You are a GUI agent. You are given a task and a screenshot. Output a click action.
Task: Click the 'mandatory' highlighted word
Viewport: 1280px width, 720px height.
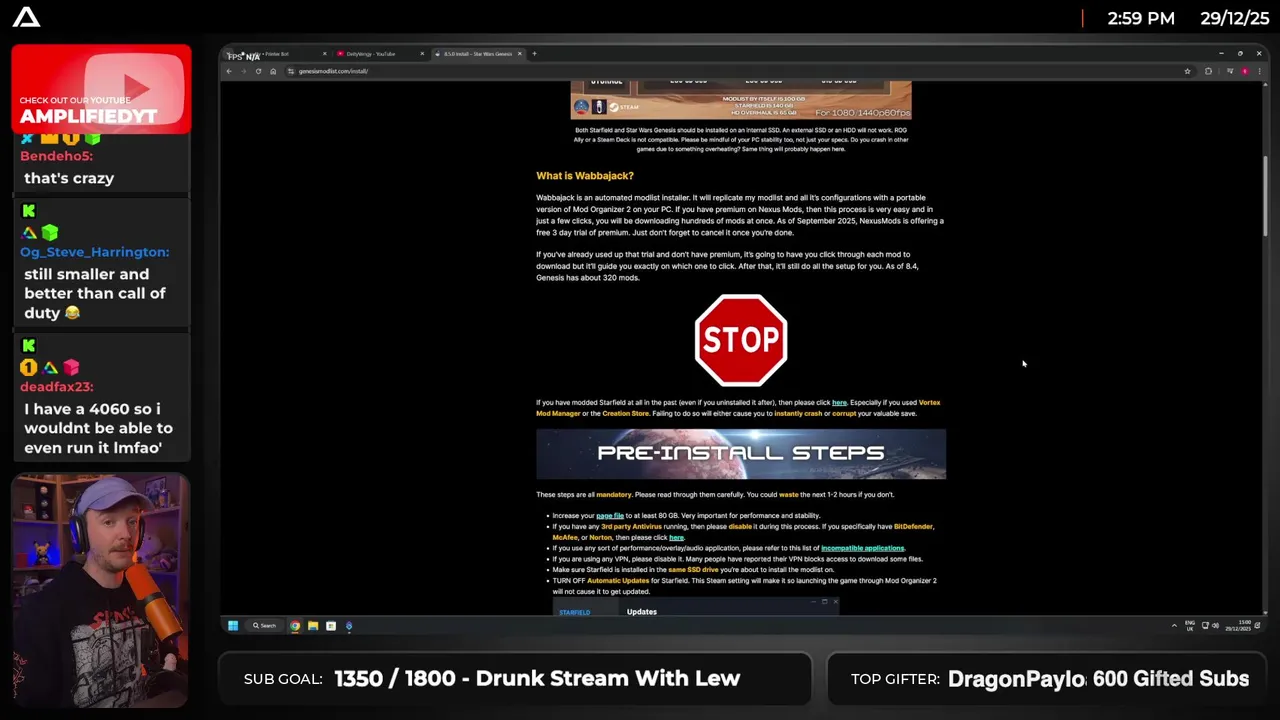tap(614, 494)
